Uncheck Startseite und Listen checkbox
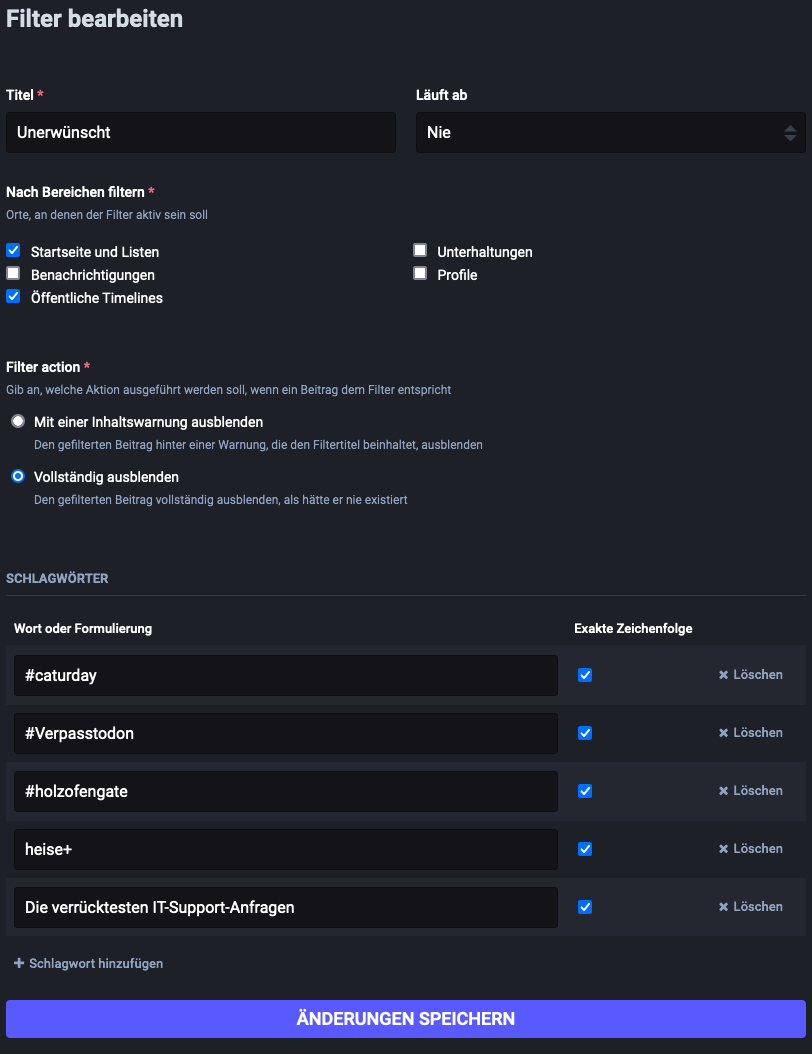Image resolution: width=812 pixels, height=1054 pixels. (14, 251)
